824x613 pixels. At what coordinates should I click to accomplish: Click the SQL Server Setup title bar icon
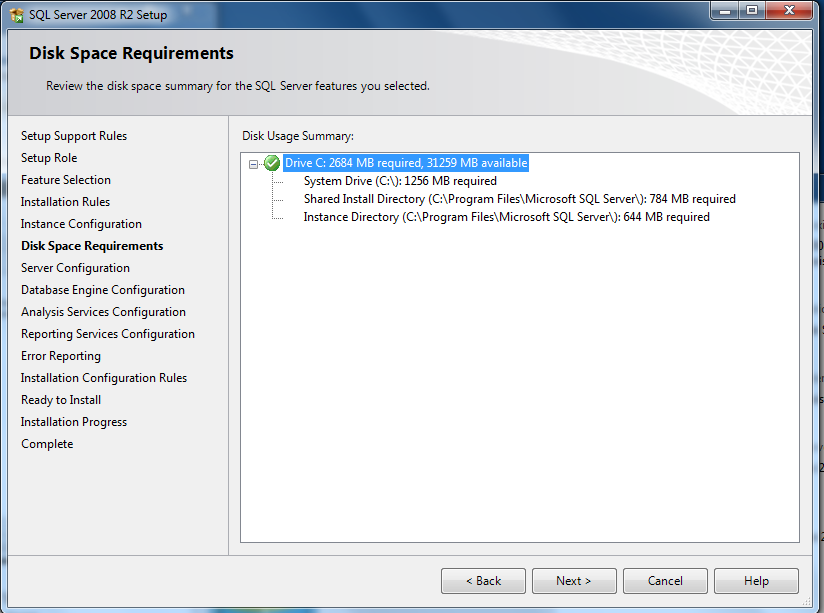(17, 15)
